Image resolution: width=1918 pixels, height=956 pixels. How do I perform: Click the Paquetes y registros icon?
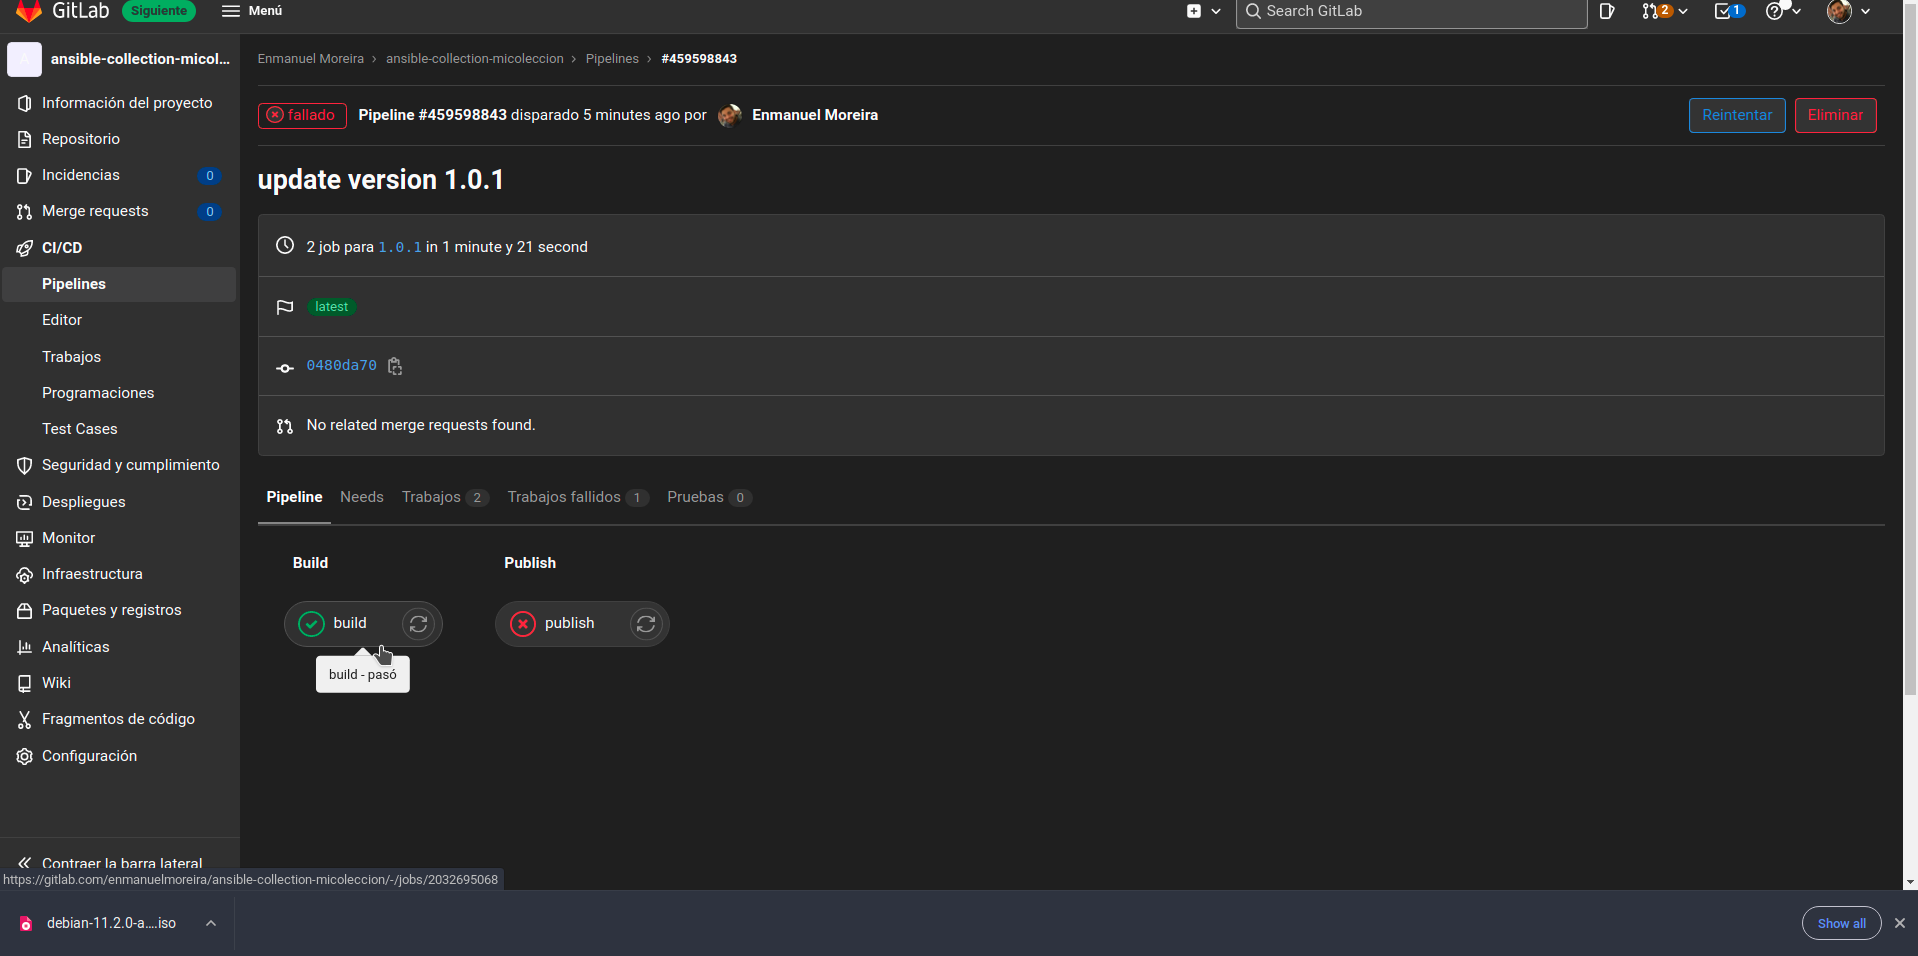coord(24,610)
